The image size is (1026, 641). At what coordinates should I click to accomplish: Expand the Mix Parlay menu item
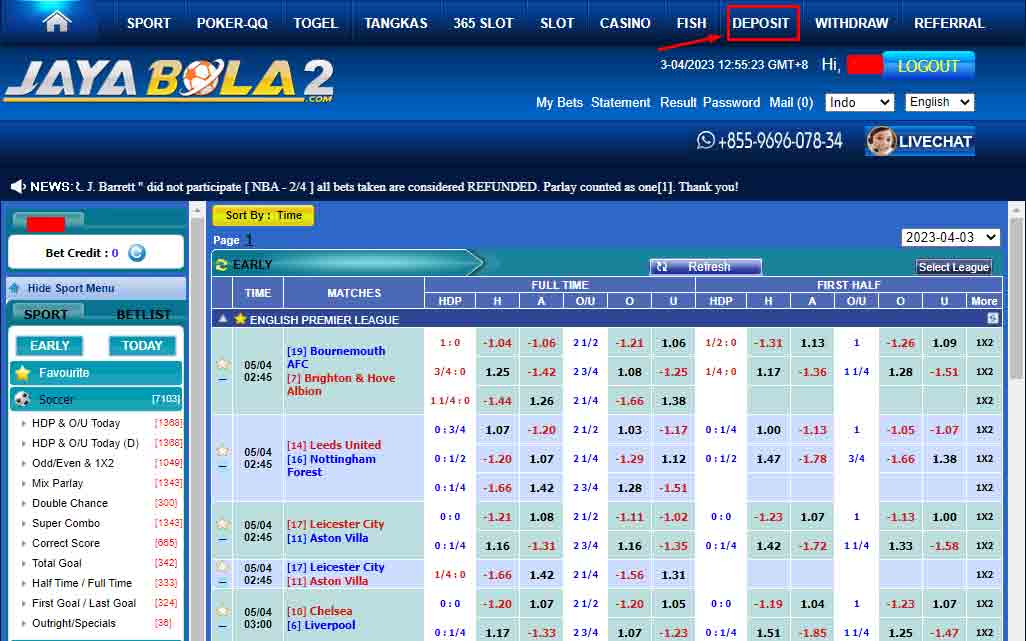58,483
